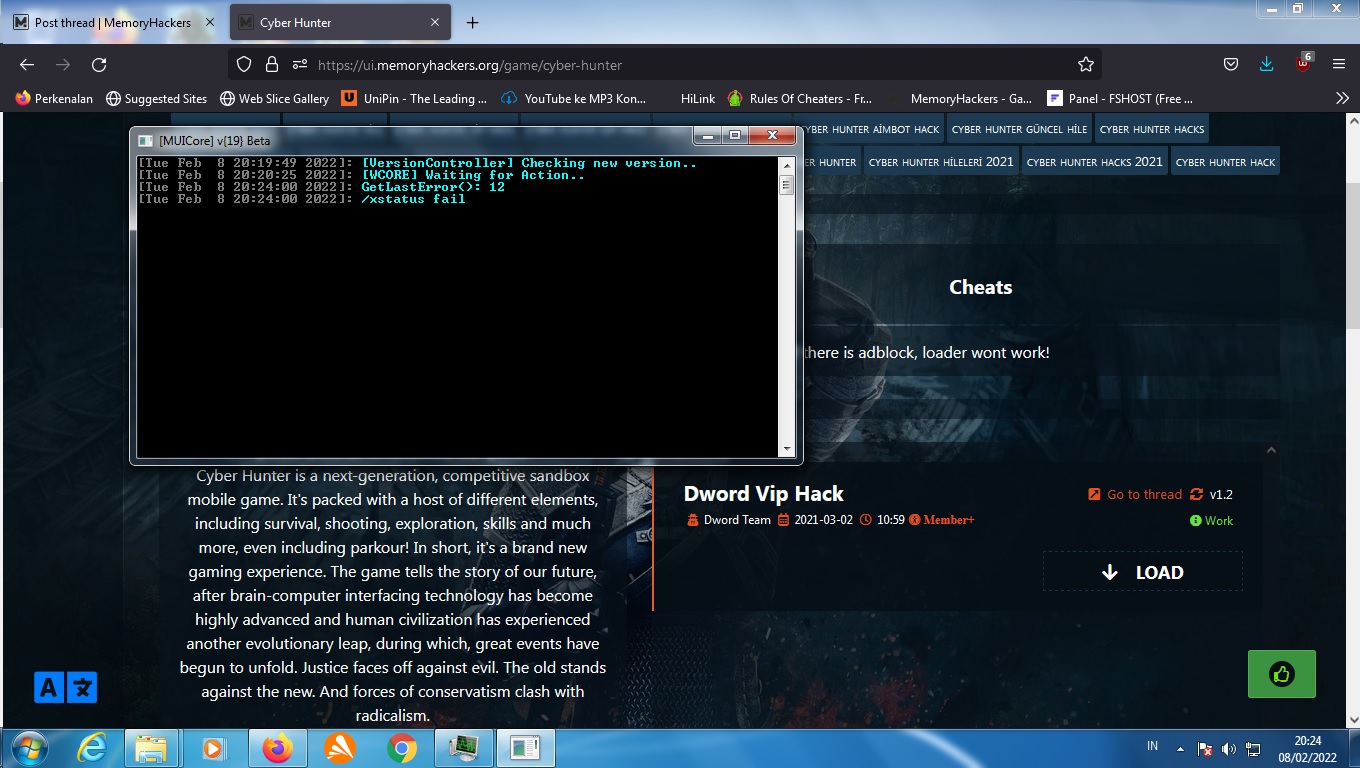The height and width of the screenshot is (768, 1360).
Task: Open the Avast taskbar icon
Action: (x=340, y=748)
